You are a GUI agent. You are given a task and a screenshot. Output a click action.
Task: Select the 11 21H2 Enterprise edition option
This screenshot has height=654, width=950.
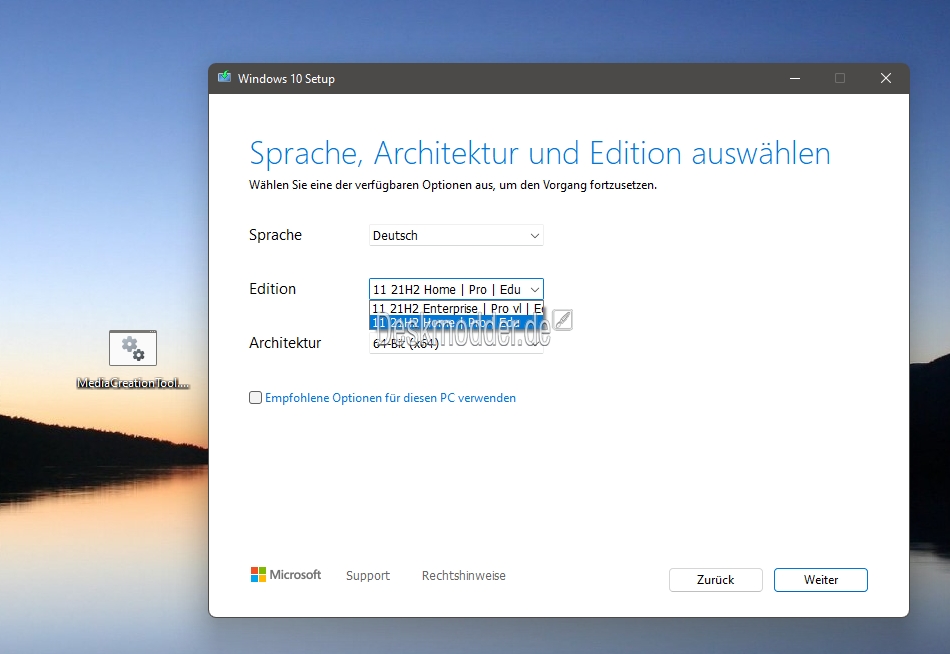pyautogui.click(x=456, y=308)
